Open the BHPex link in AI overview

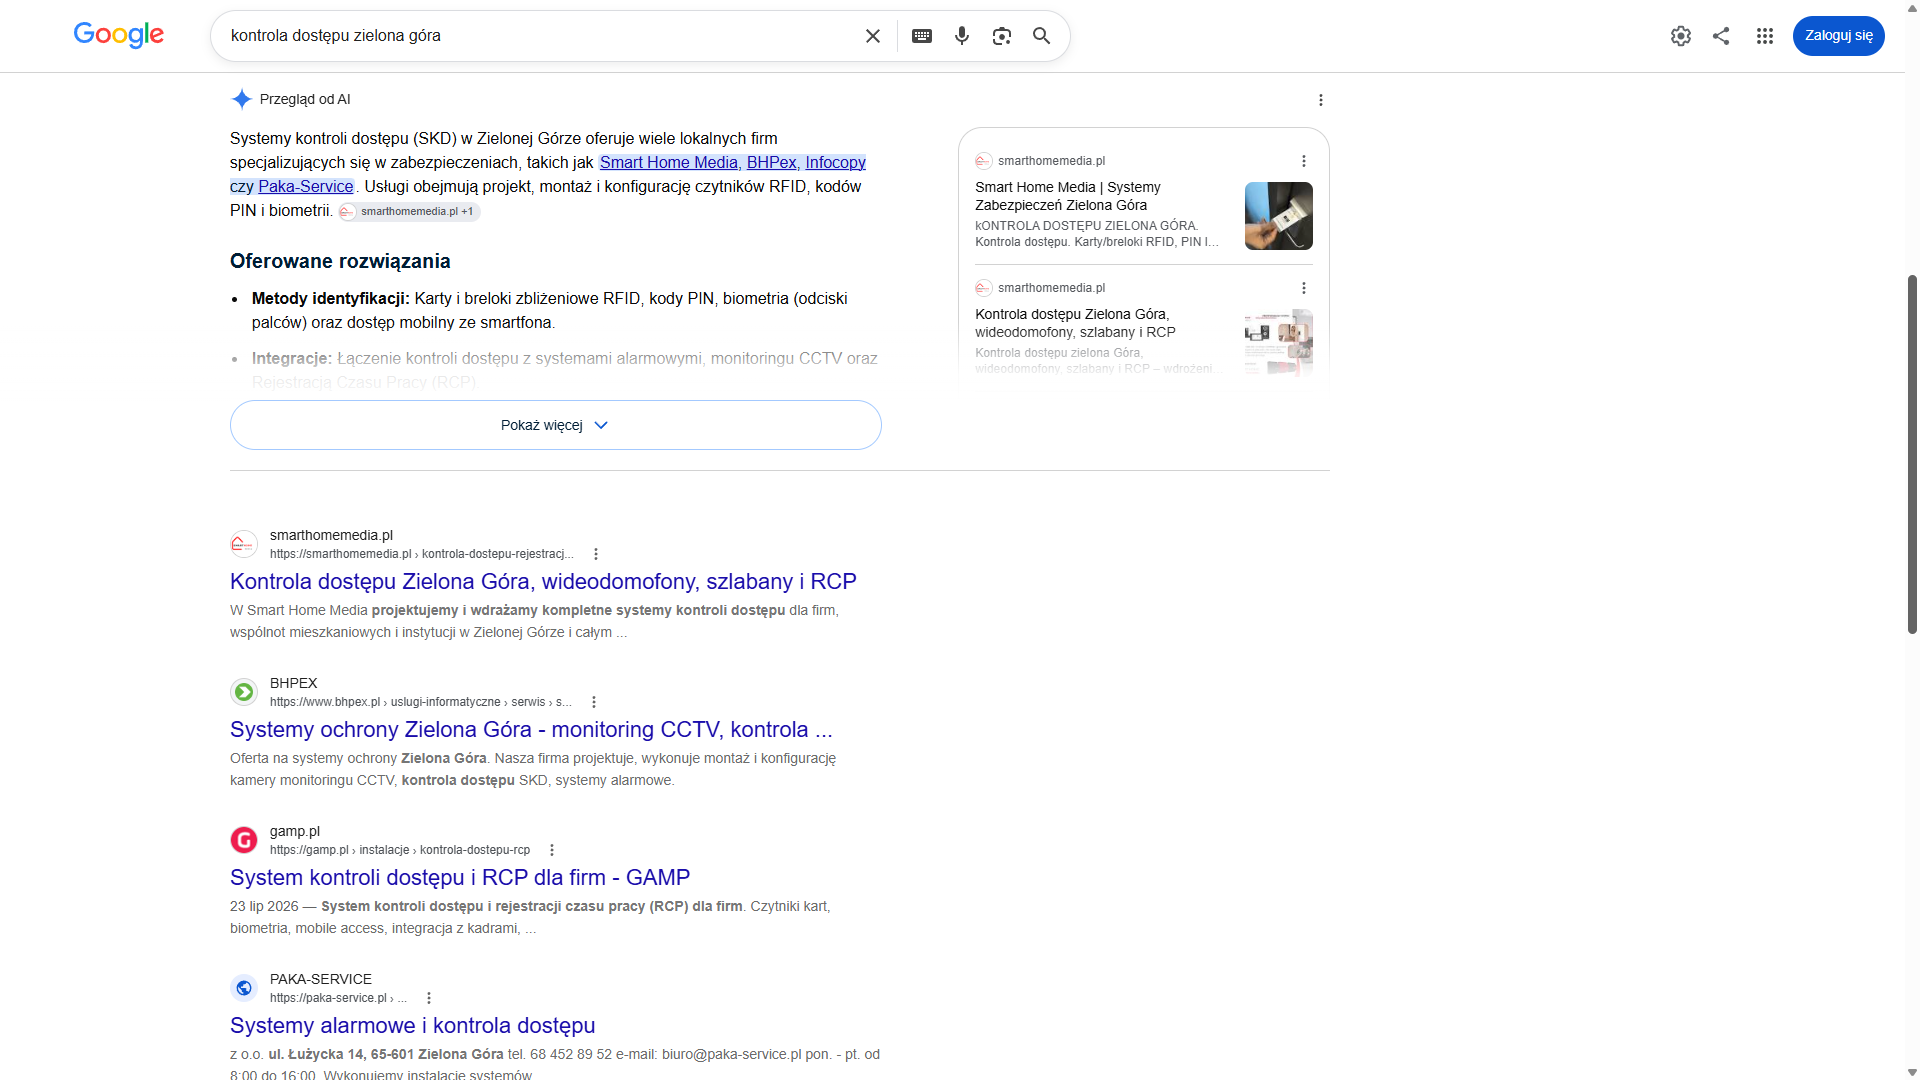tap(771, 162)
